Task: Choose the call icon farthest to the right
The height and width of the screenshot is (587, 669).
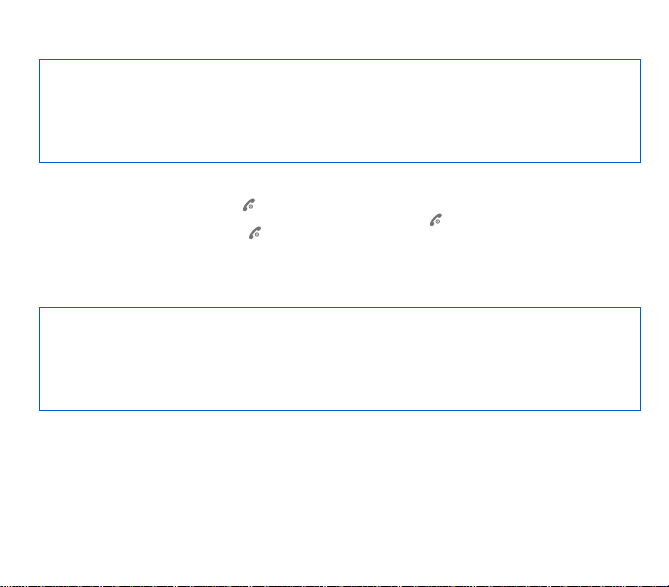Action: point(436,220)
